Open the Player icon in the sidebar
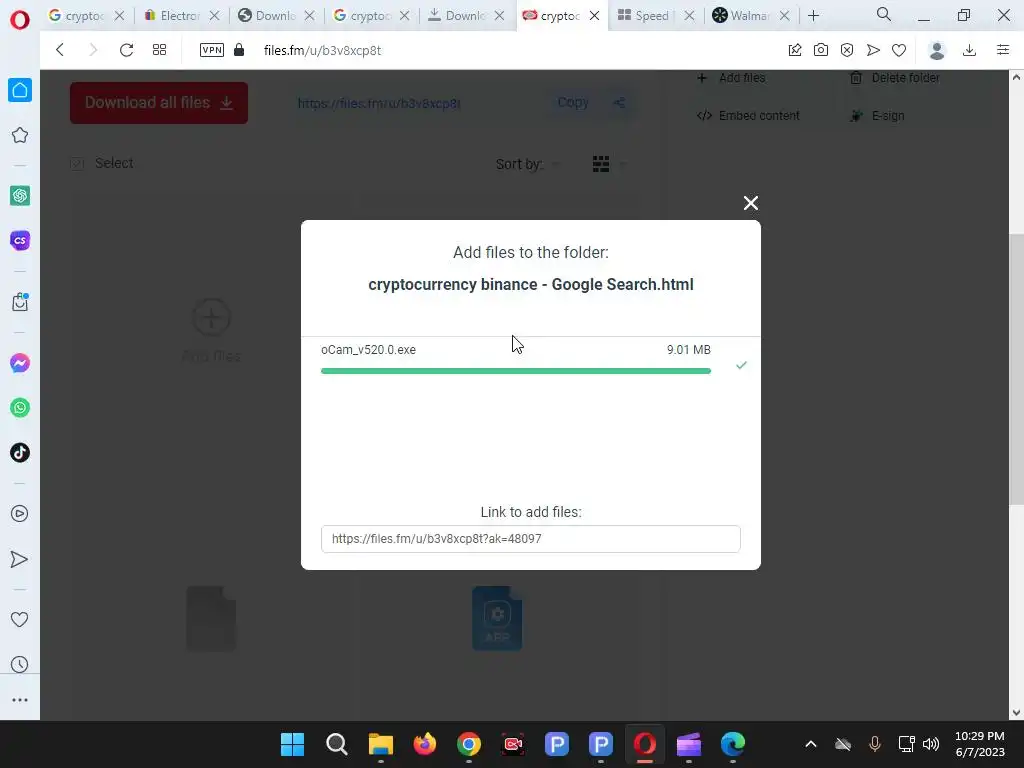1024x768 pixels. click(x=20, y=514)
